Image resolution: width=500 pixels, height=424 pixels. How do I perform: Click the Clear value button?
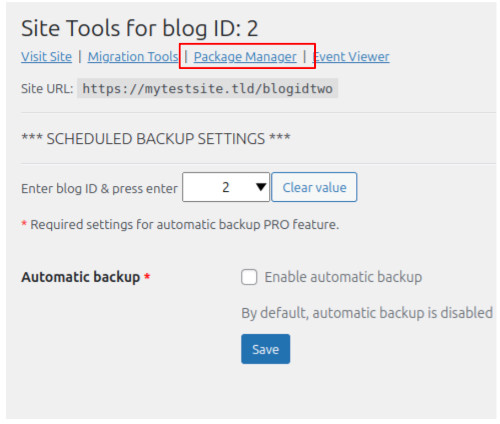314,187
